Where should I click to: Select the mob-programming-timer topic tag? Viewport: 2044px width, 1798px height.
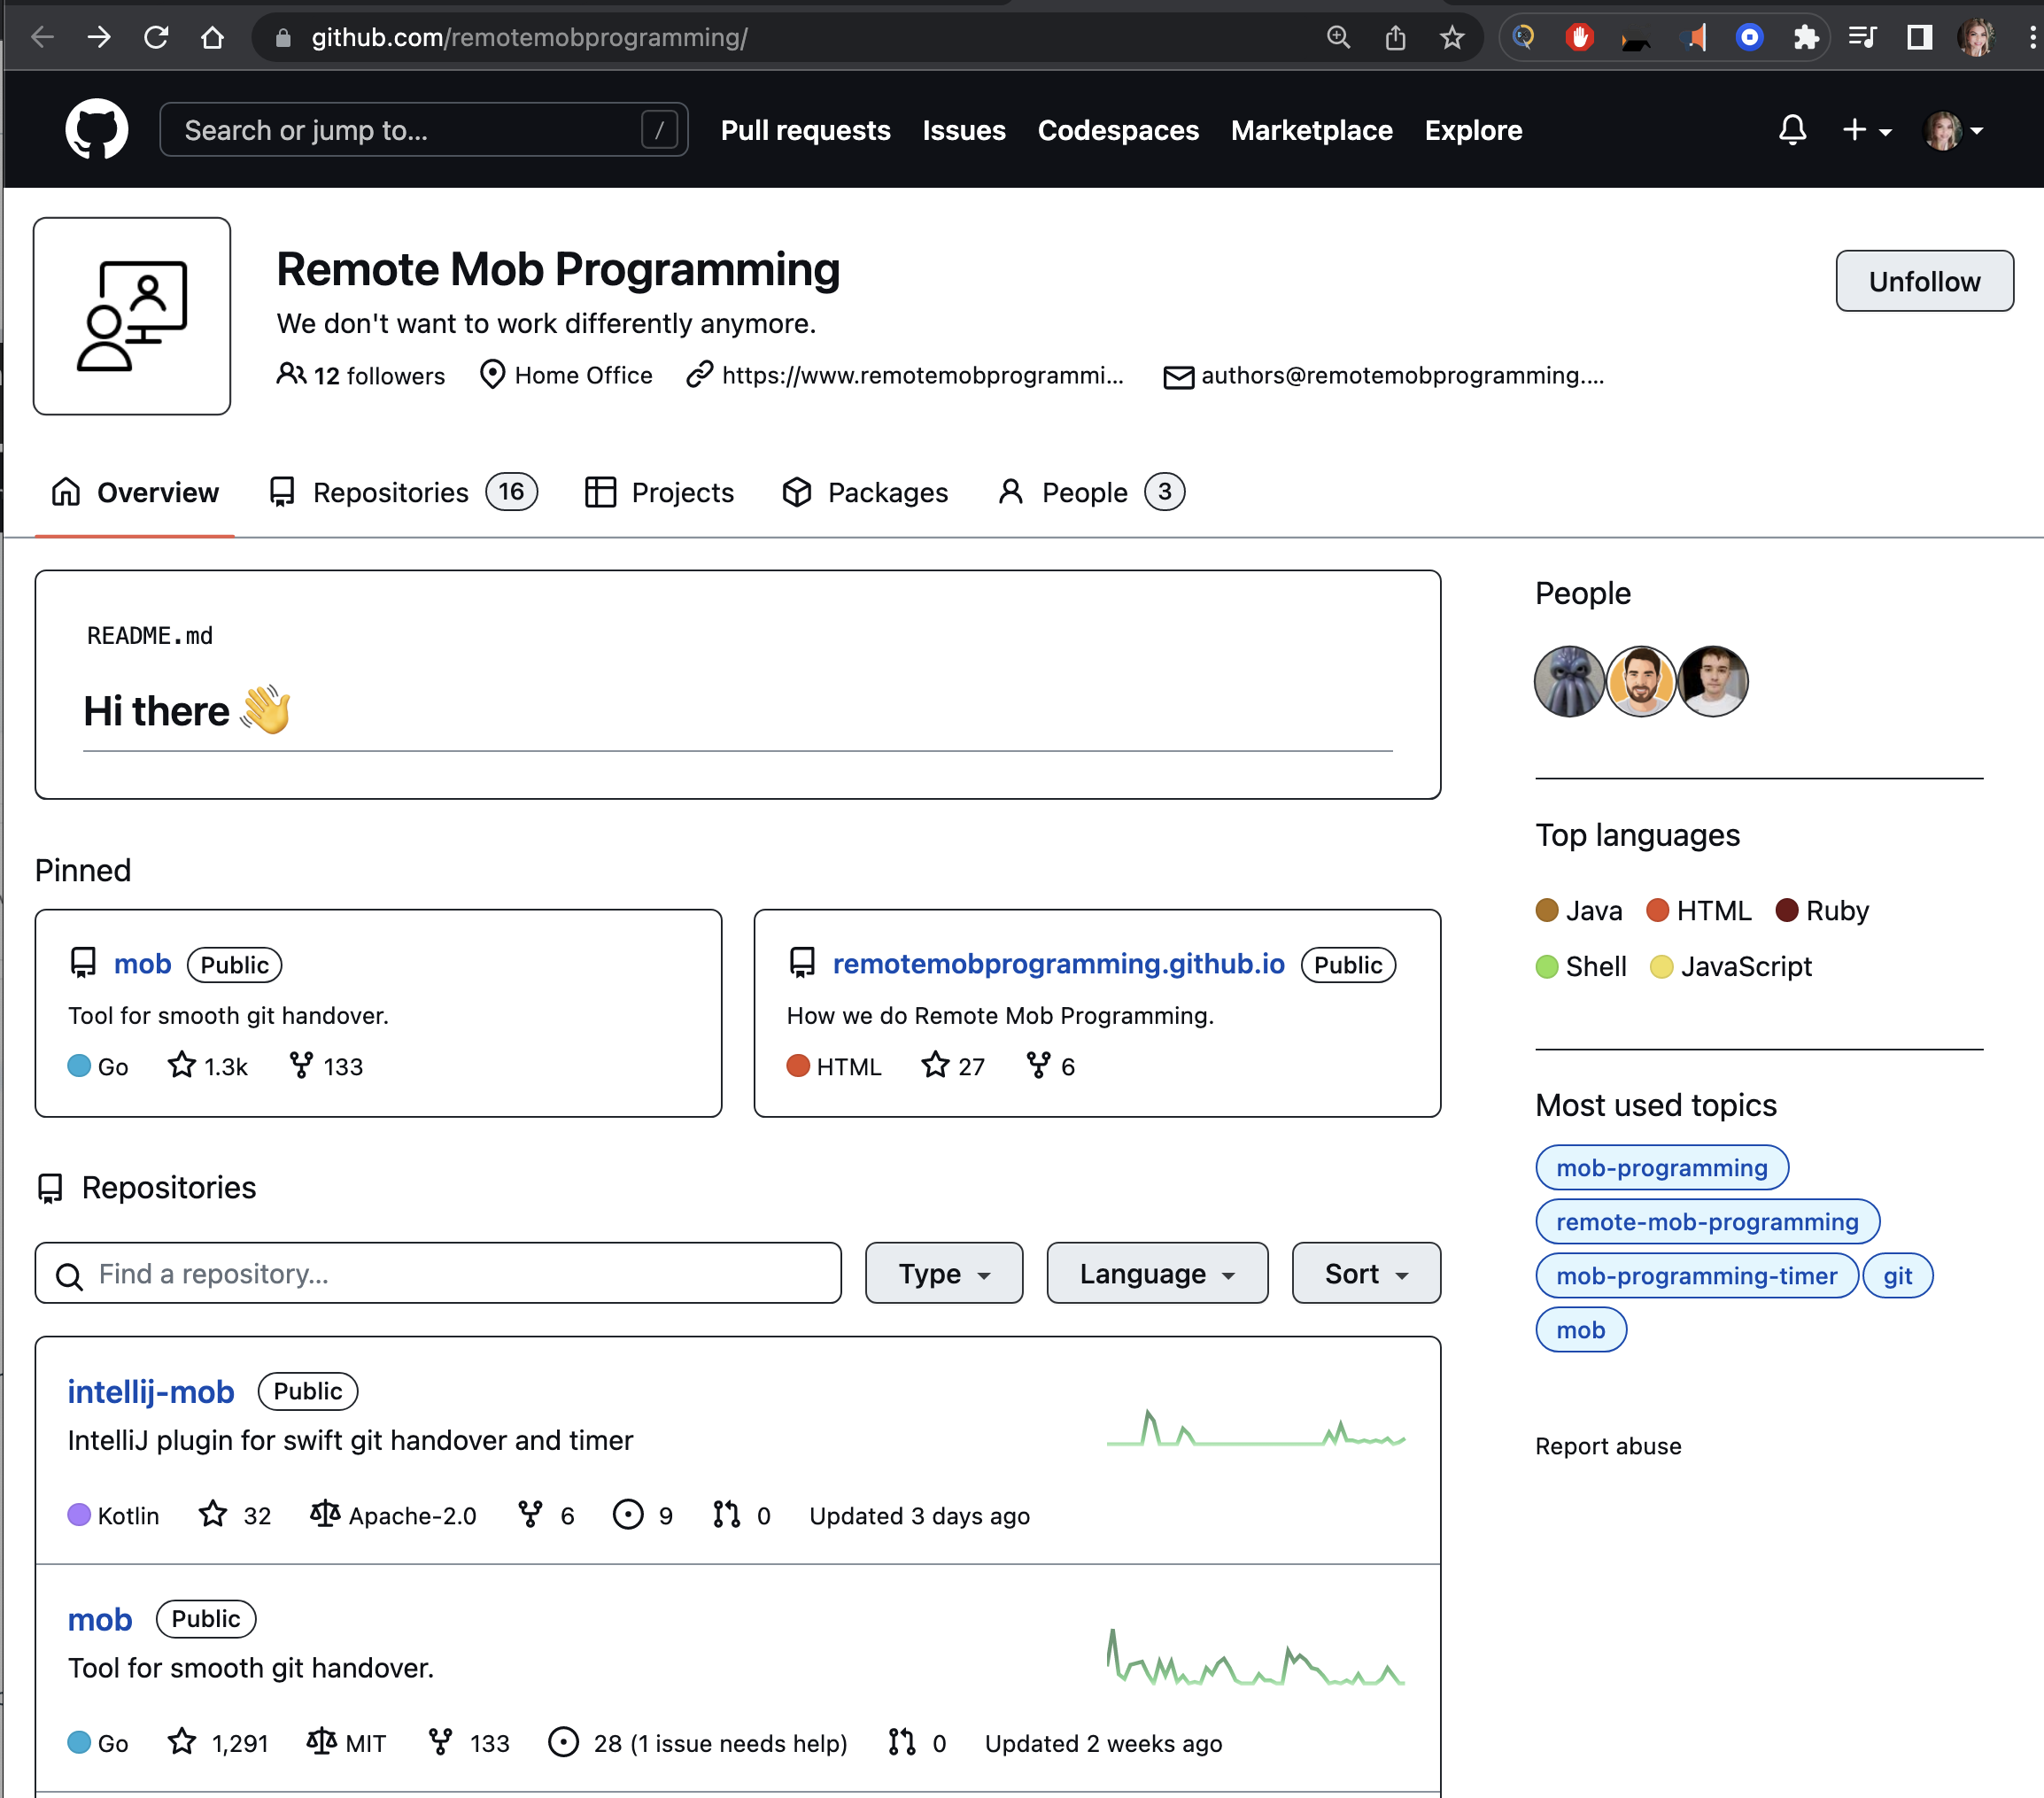pos(1696,1276)
